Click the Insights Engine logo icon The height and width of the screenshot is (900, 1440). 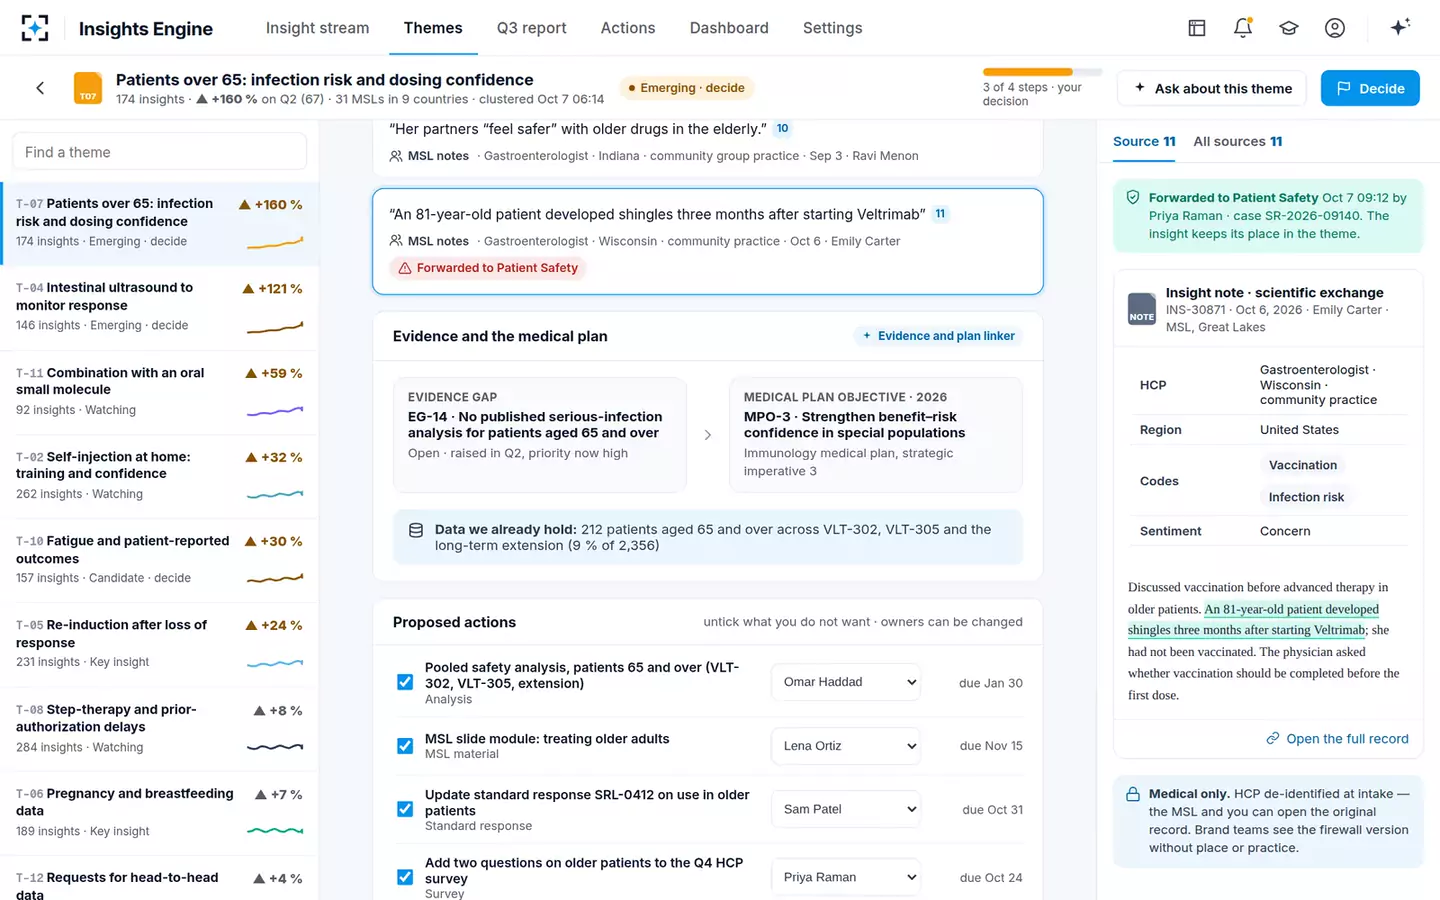tap(35, 28)
